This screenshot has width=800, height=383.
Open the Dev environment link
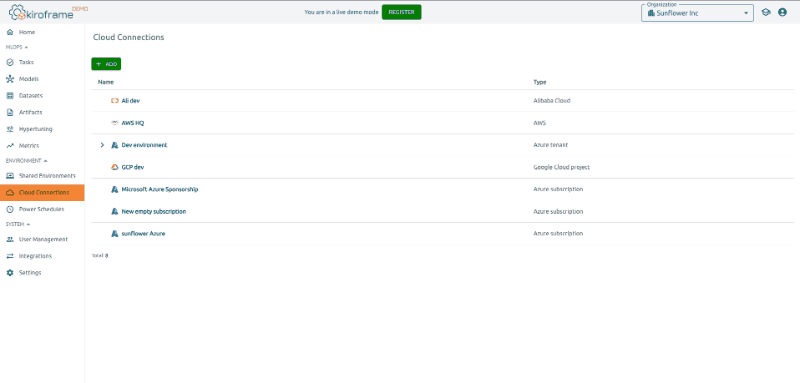click(x=144, y=145)
